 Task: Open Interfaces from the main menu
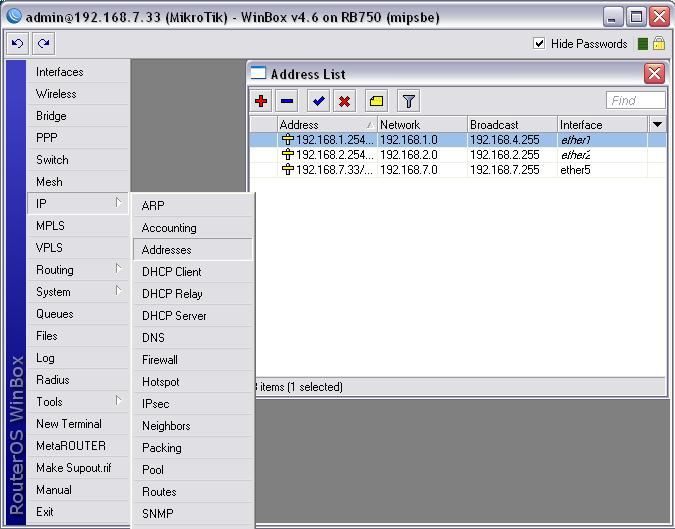[78, 72]
